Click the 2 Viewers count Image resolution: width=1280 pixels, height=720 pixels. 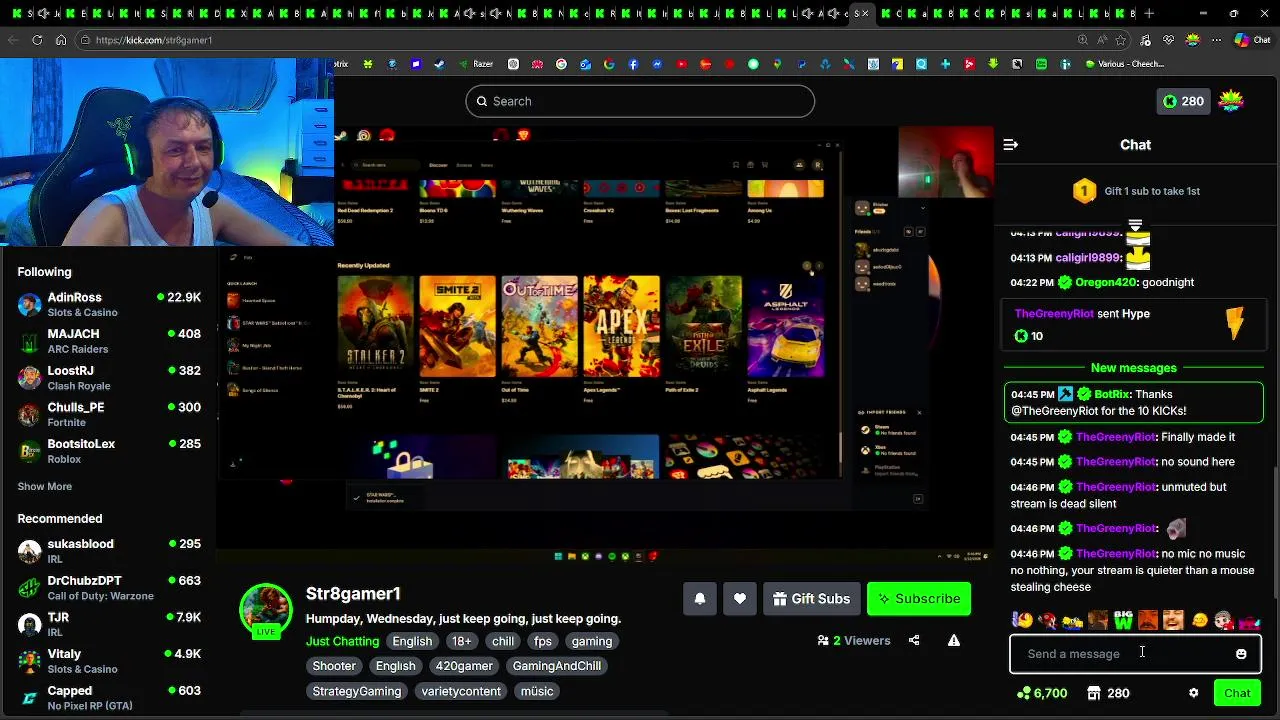point(854,641)
